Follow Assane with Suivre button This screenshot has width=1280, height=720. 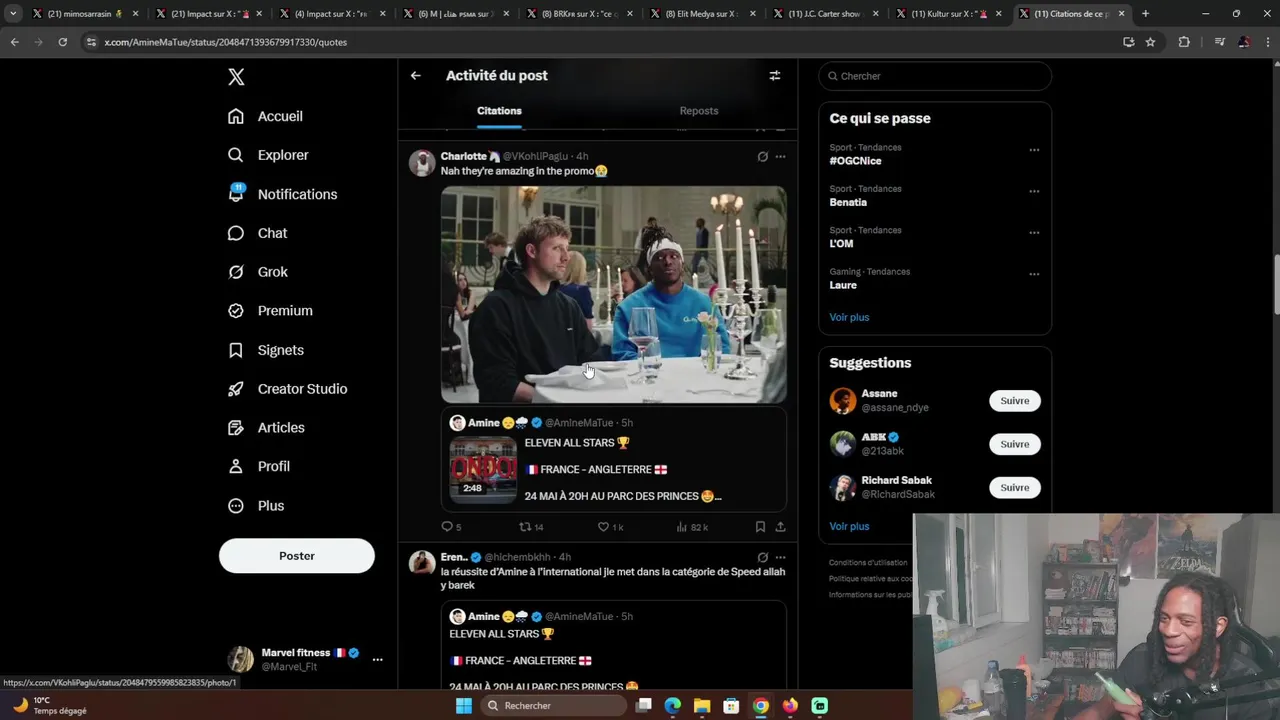click(1014, 401)
